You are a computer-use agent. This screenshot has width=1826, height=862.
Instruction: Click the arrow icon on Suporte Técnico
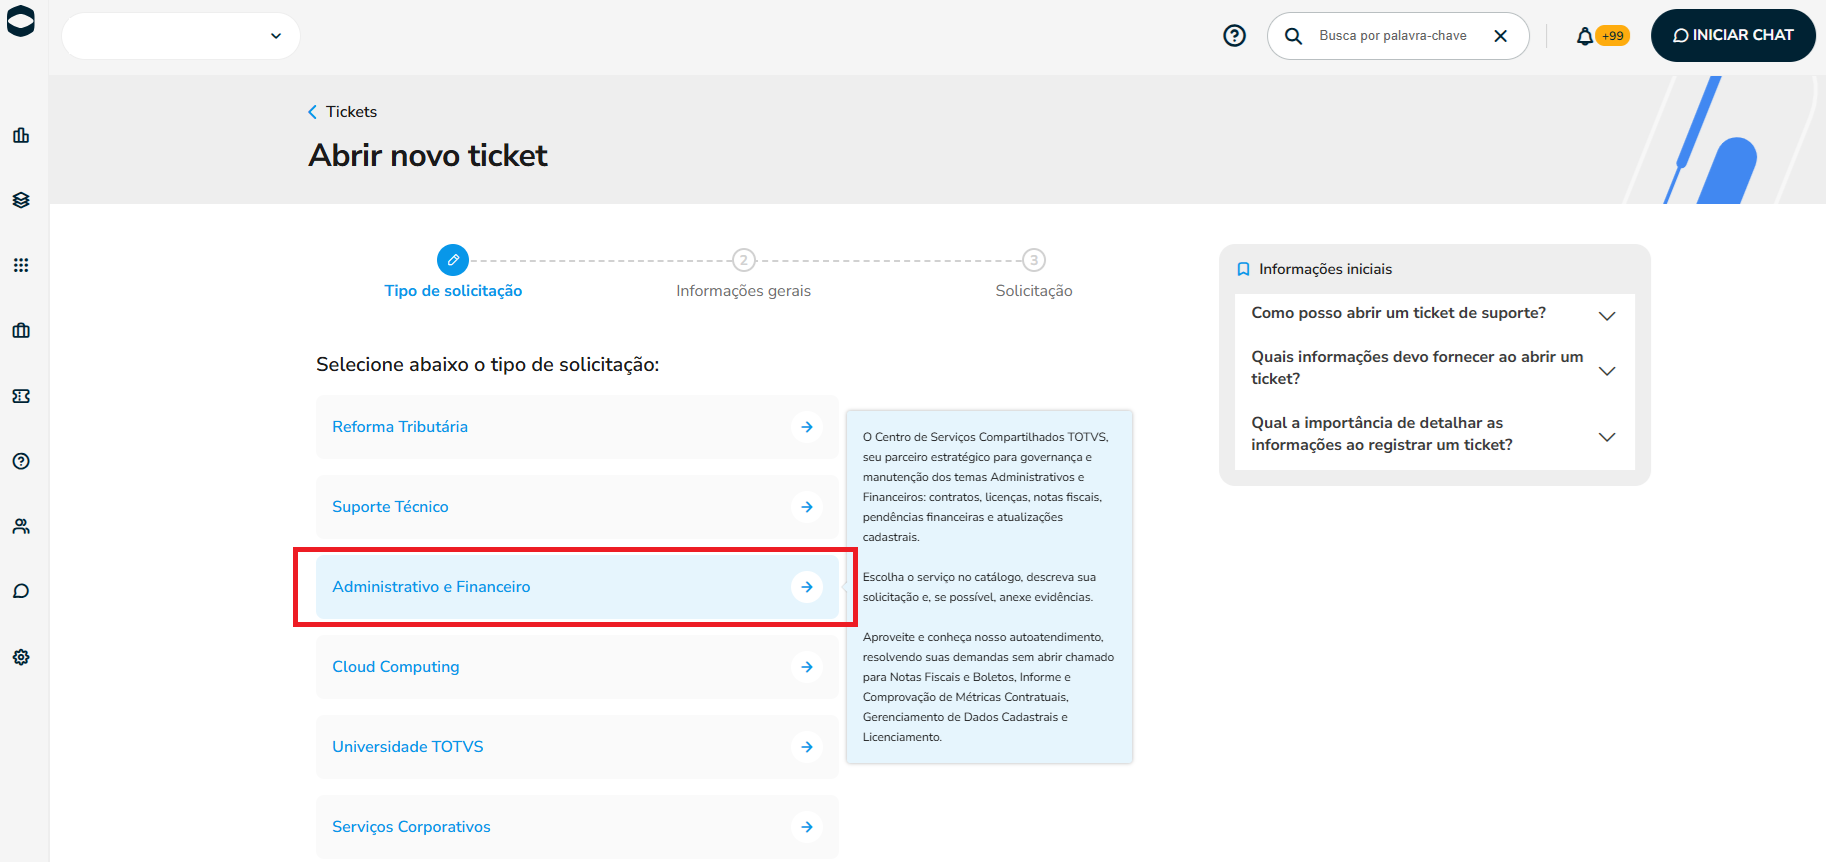[x=807, y=507]
